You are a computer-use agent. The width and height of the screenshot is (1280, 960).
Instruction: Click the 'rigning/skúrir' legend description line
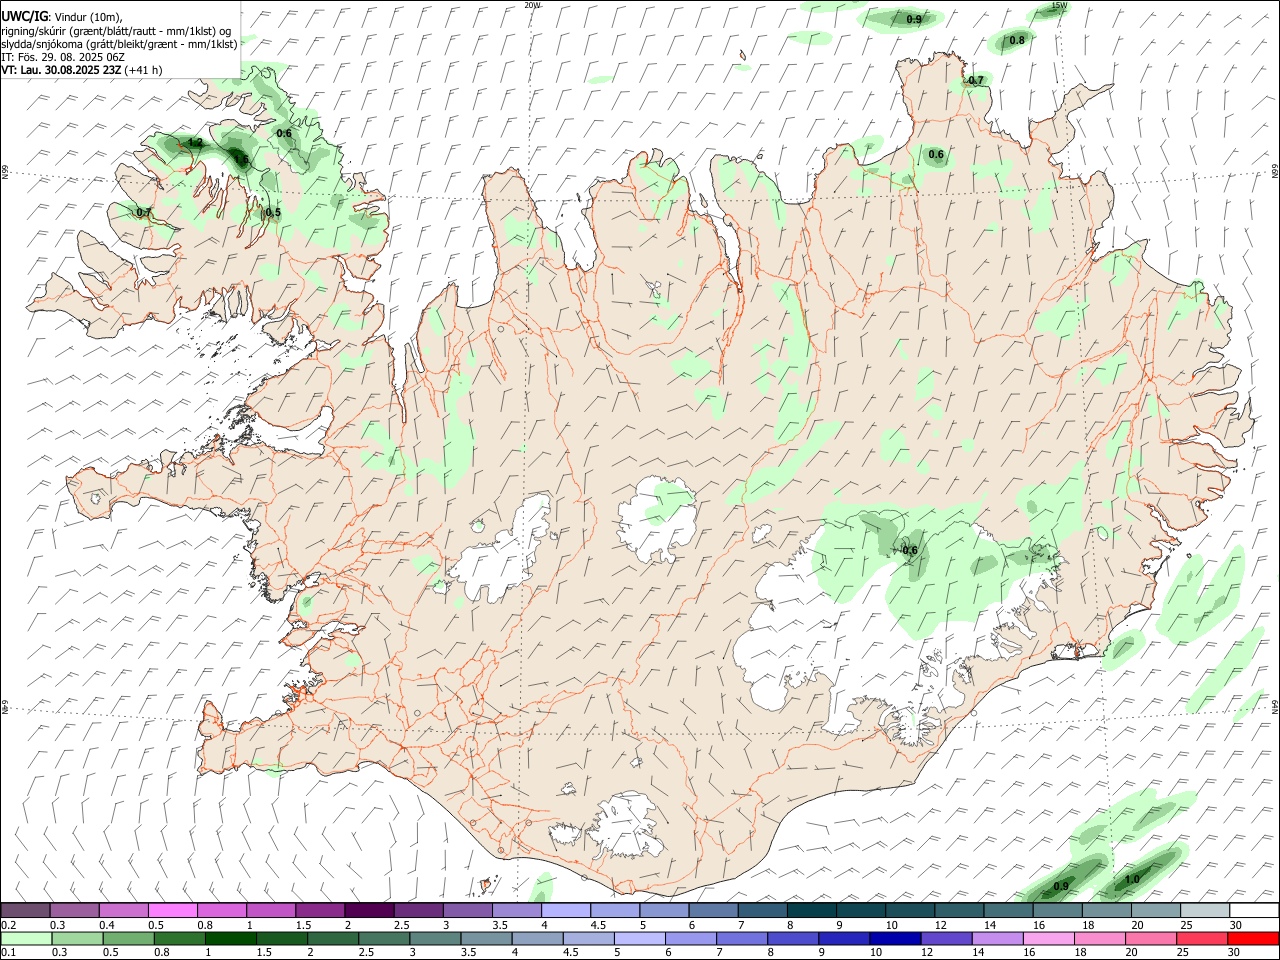pos(115,31)
